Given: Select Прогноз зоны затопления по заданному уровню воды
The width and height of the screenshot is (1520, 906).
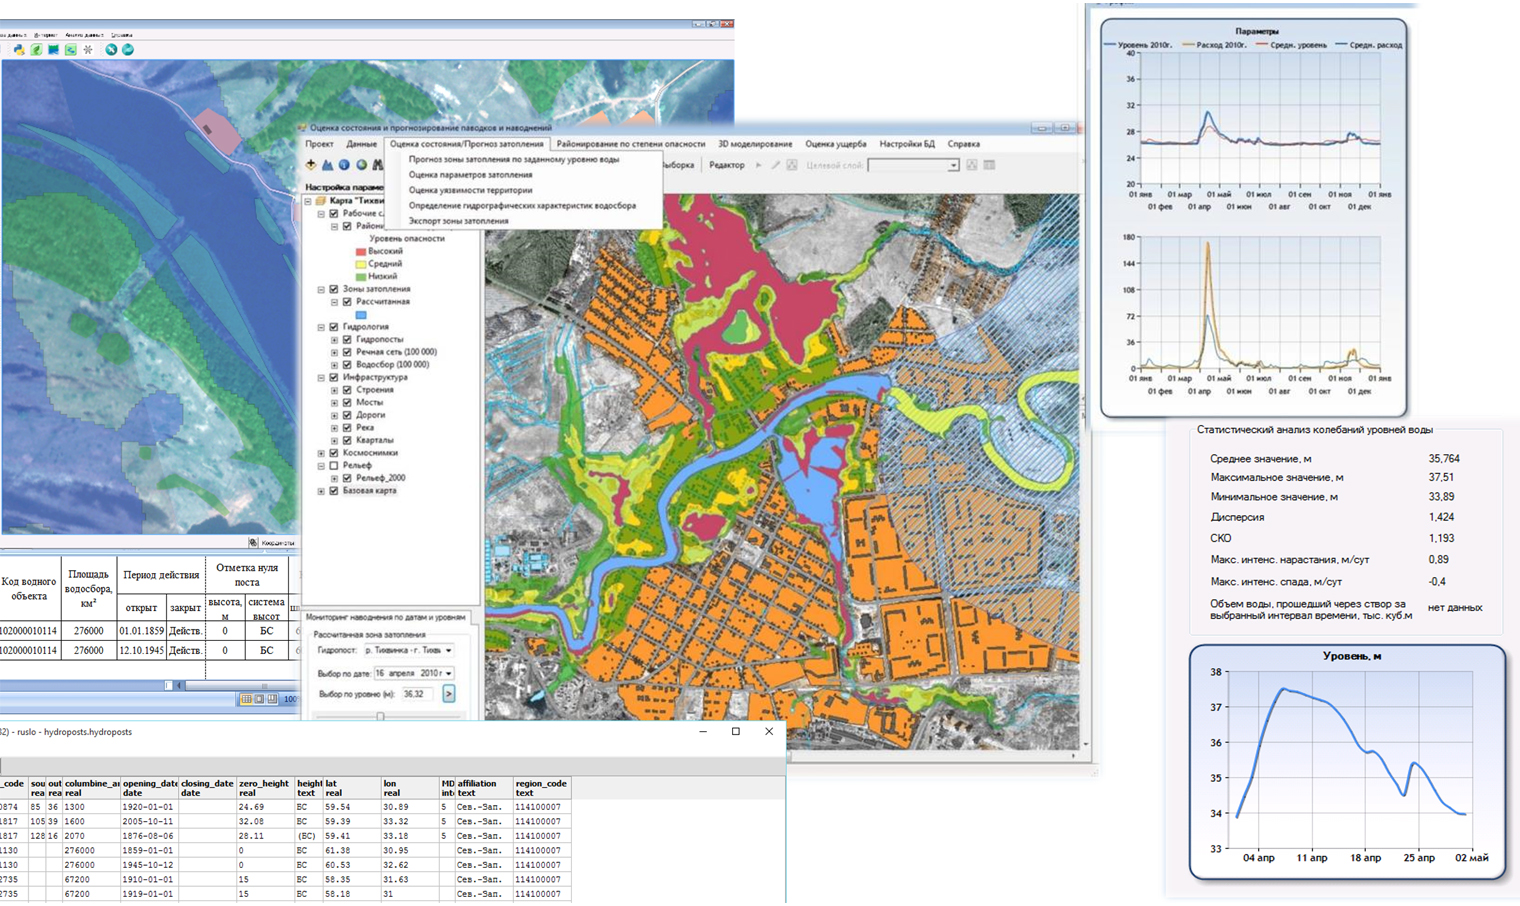Looking at the screenshot, I should point(514,159).
